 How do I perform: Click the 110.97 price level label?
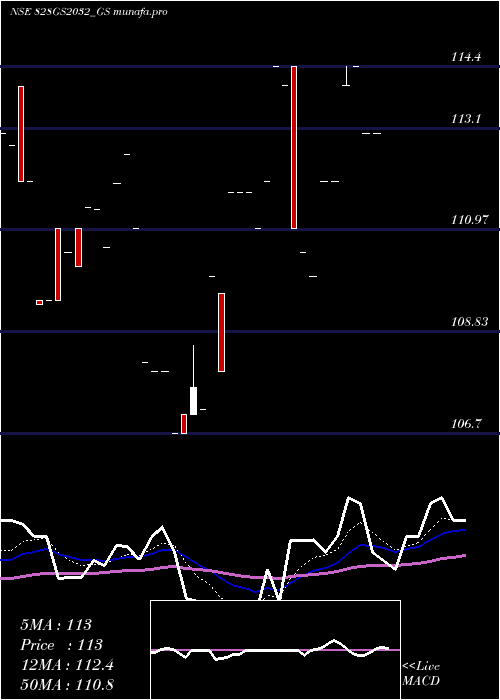(x=471, y=220)
